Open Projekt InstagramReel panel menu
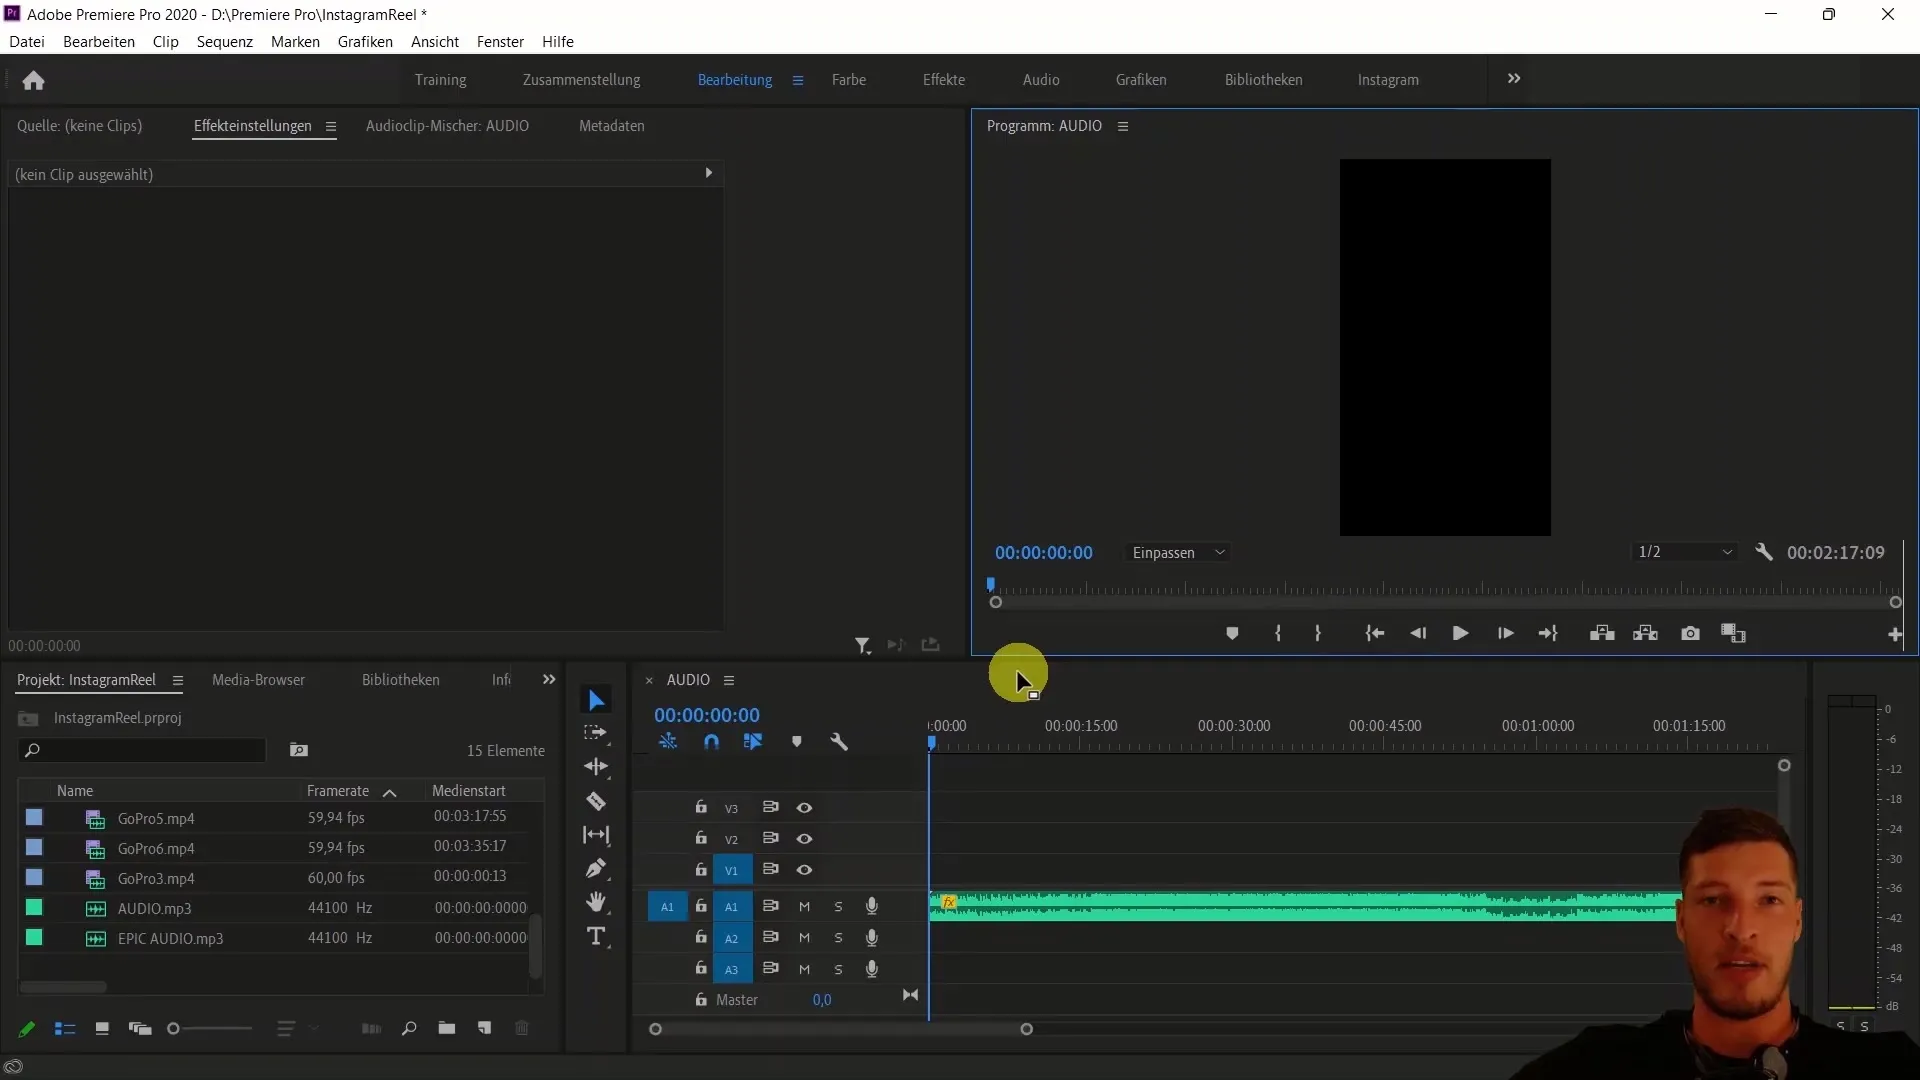The image size is (1920, 1080). (177, 681)
